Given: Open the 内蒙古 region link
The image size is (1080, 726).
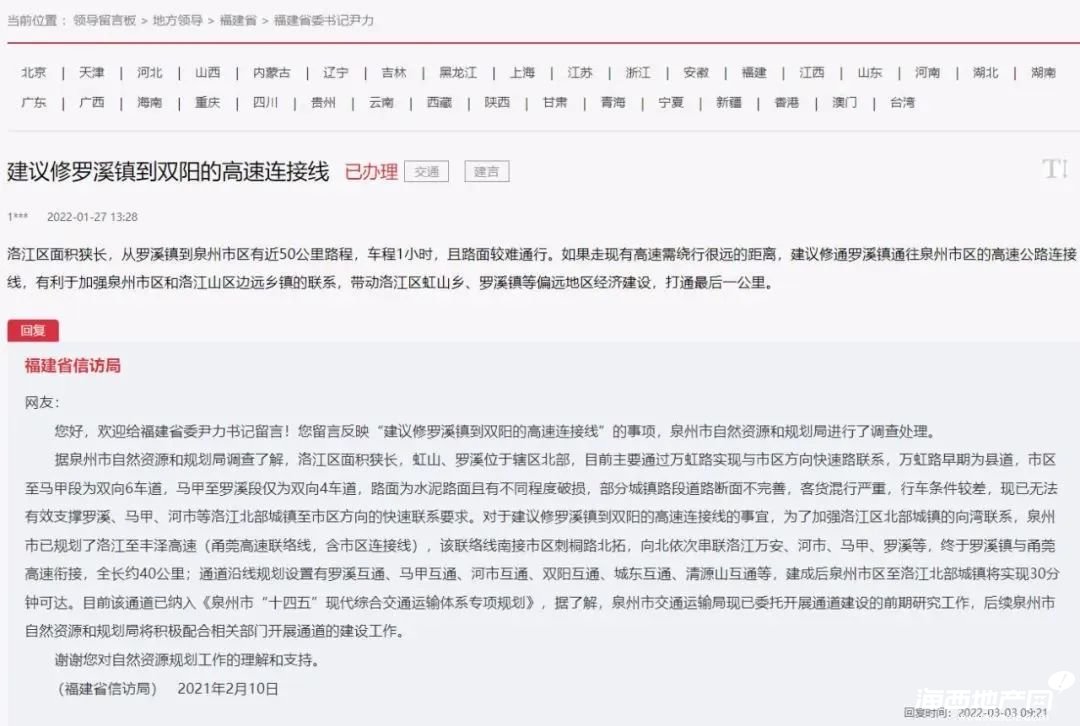Looking at the screenshot, I should coord(271,72).
